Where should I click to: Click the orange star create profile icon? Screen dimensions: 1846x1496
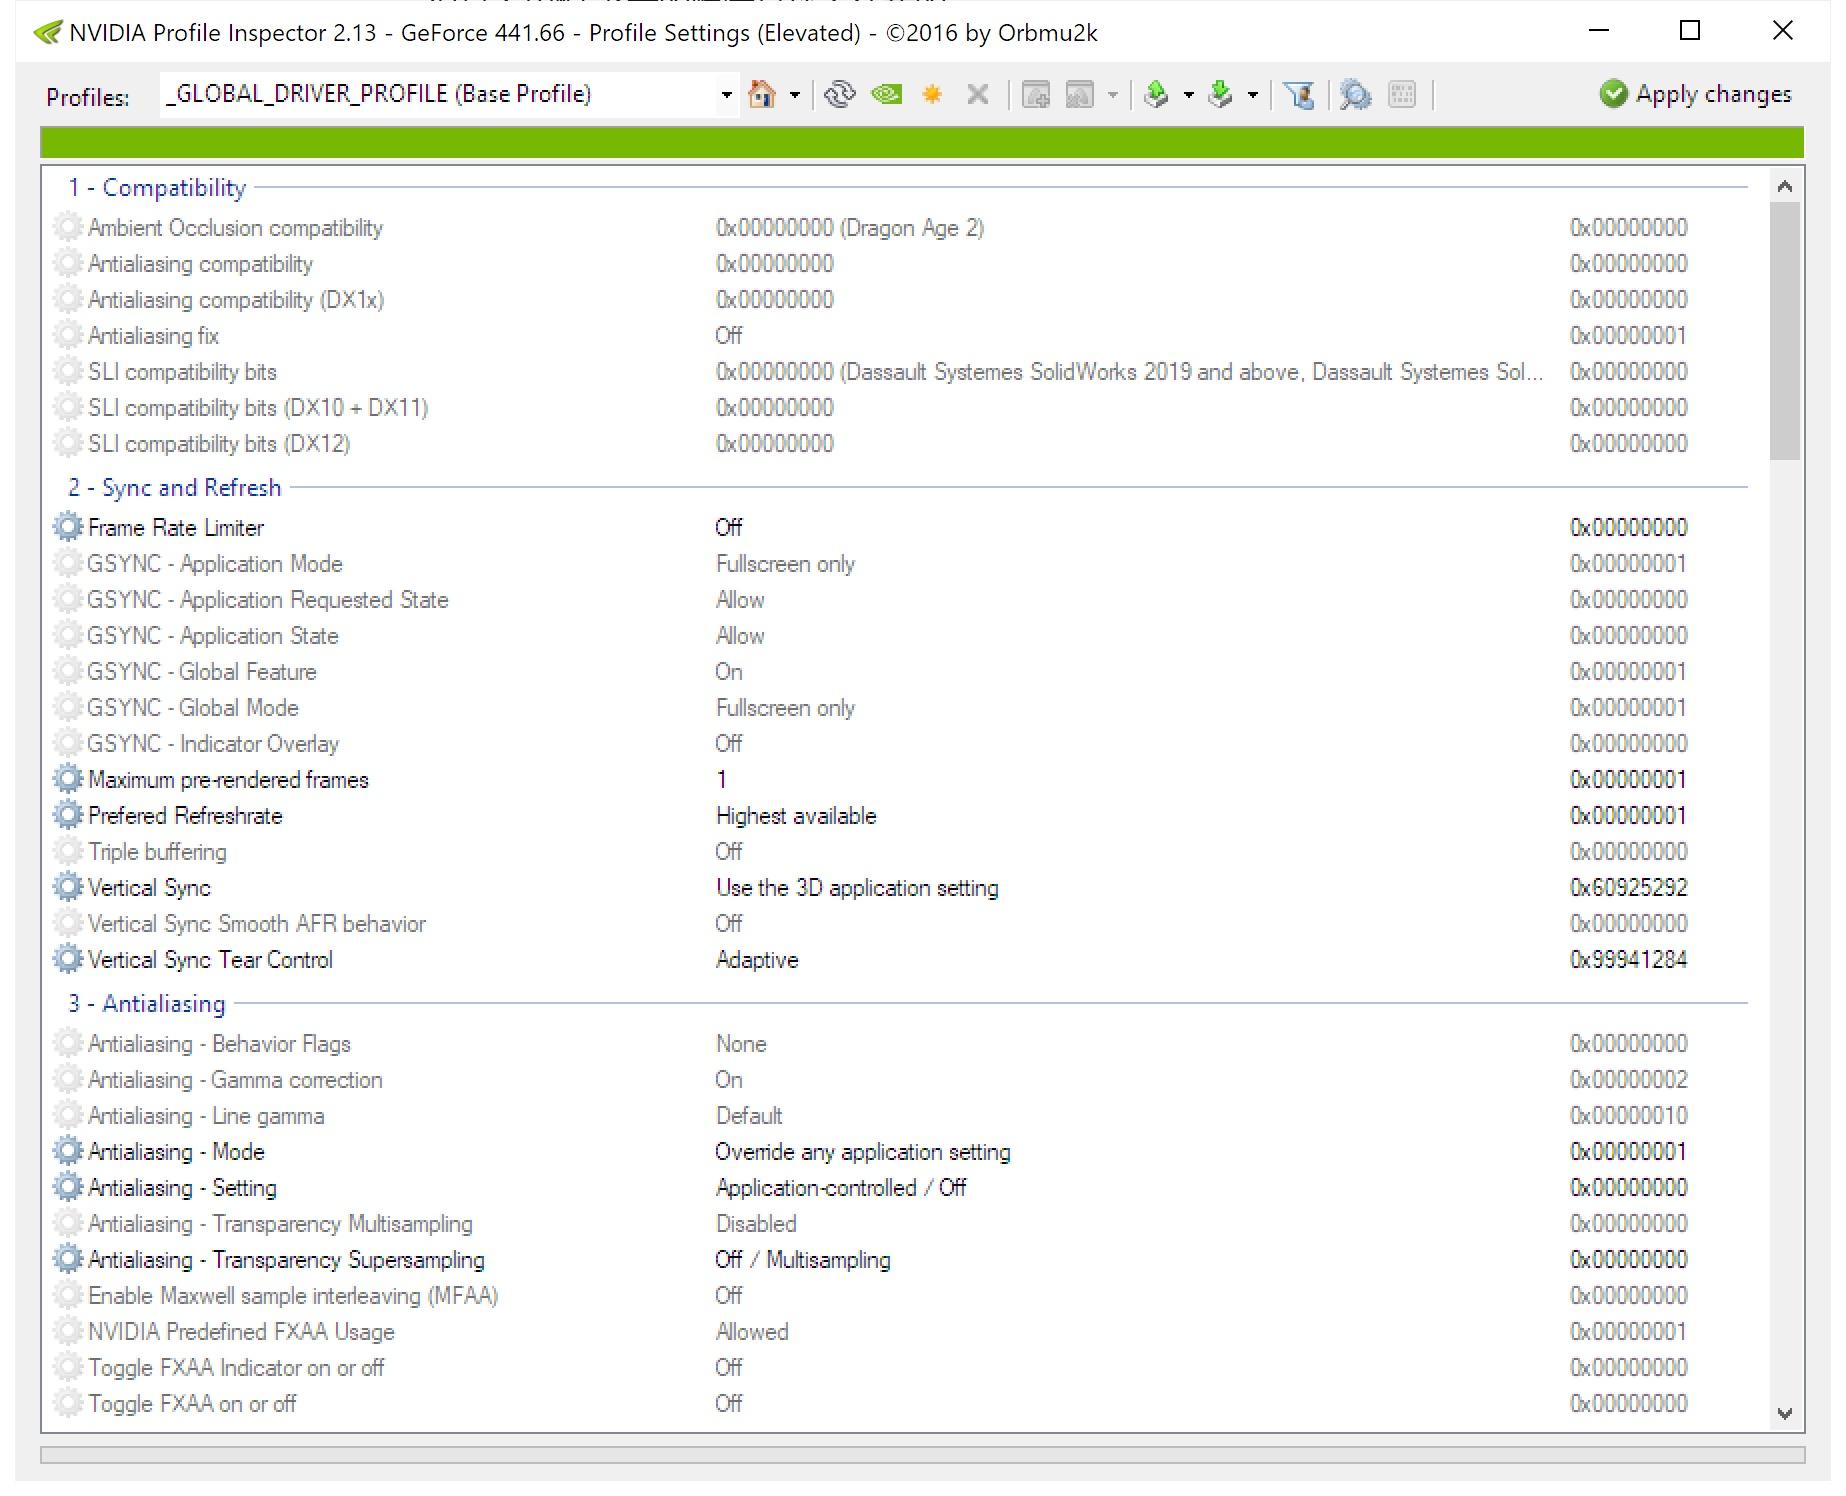(932, 95)
